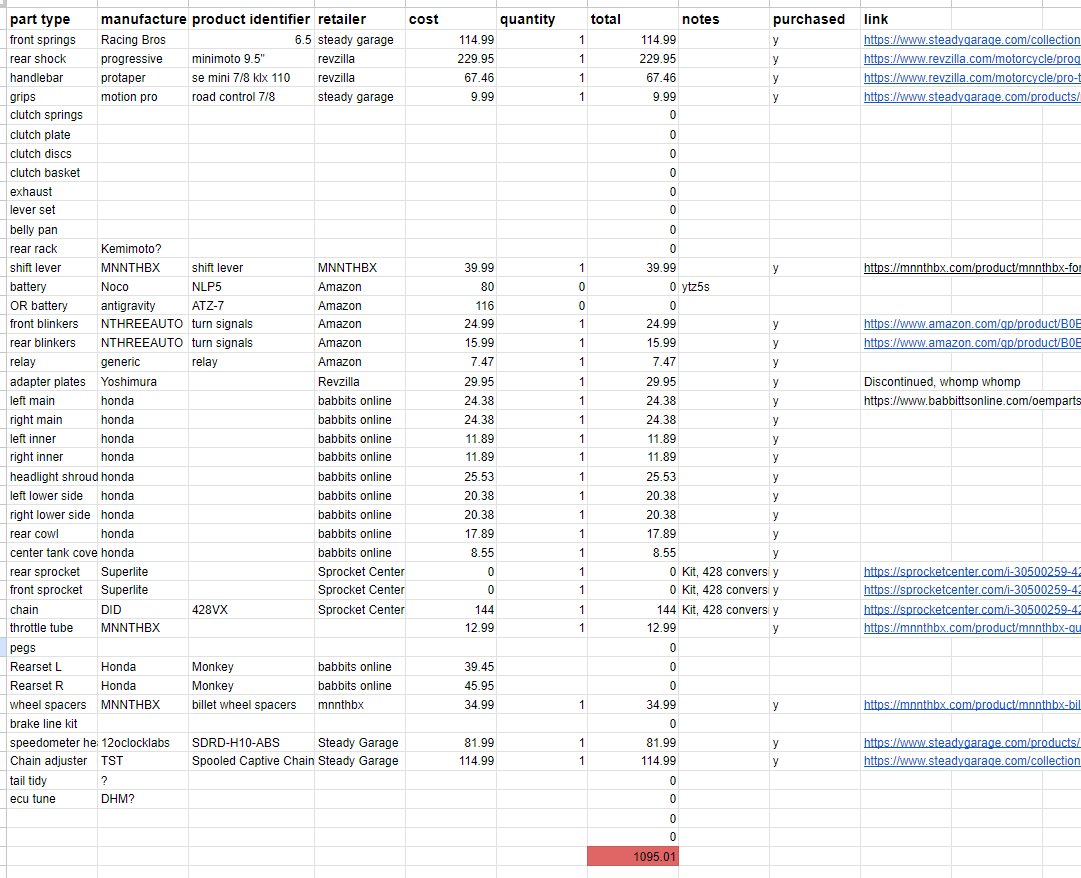Follow the handlebar row revzilla link
The image size is (1081, 878).
pos(972,78)
